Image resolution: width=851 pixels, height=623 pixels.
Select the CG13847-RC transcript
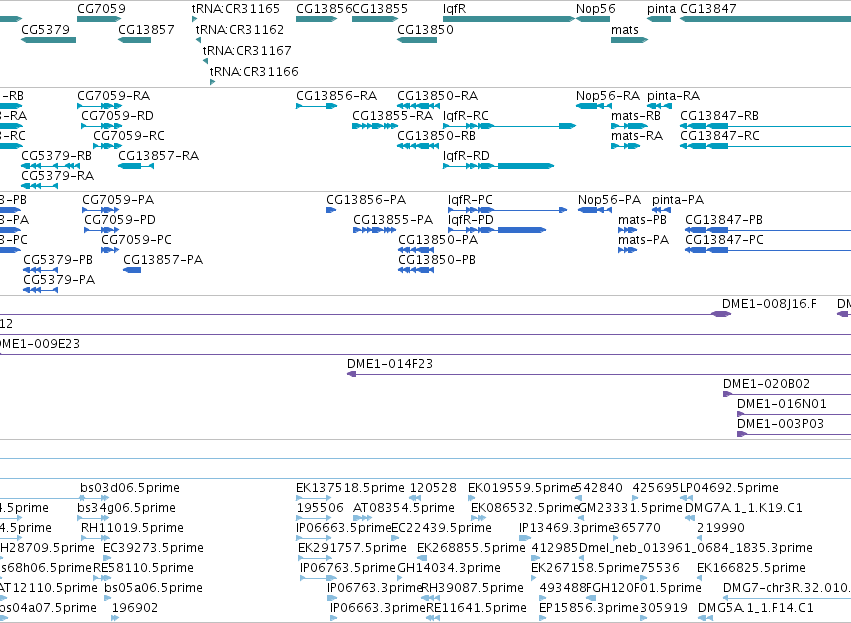tap(765, 146)
